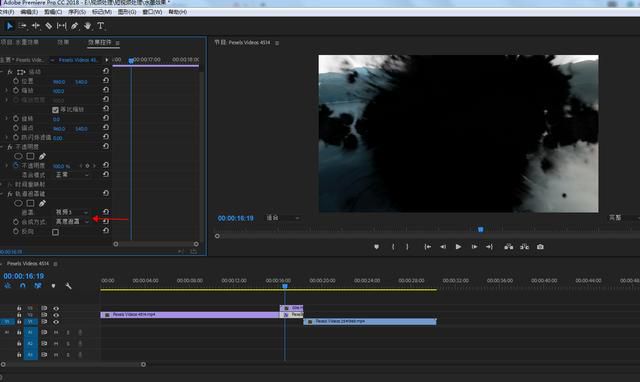Click the Lift button
Screen dimensions: 640x382
point(509,247)
